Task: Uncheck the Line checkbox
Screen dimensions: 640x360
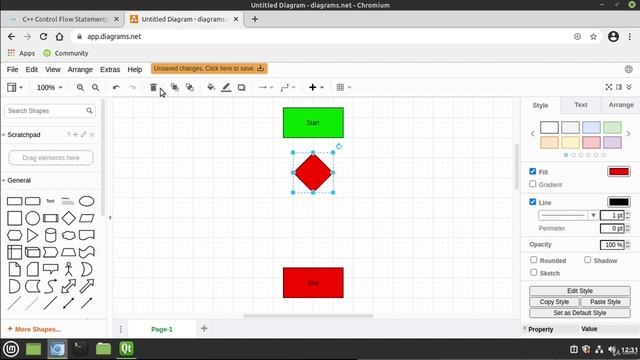Action: pos(533,202)
